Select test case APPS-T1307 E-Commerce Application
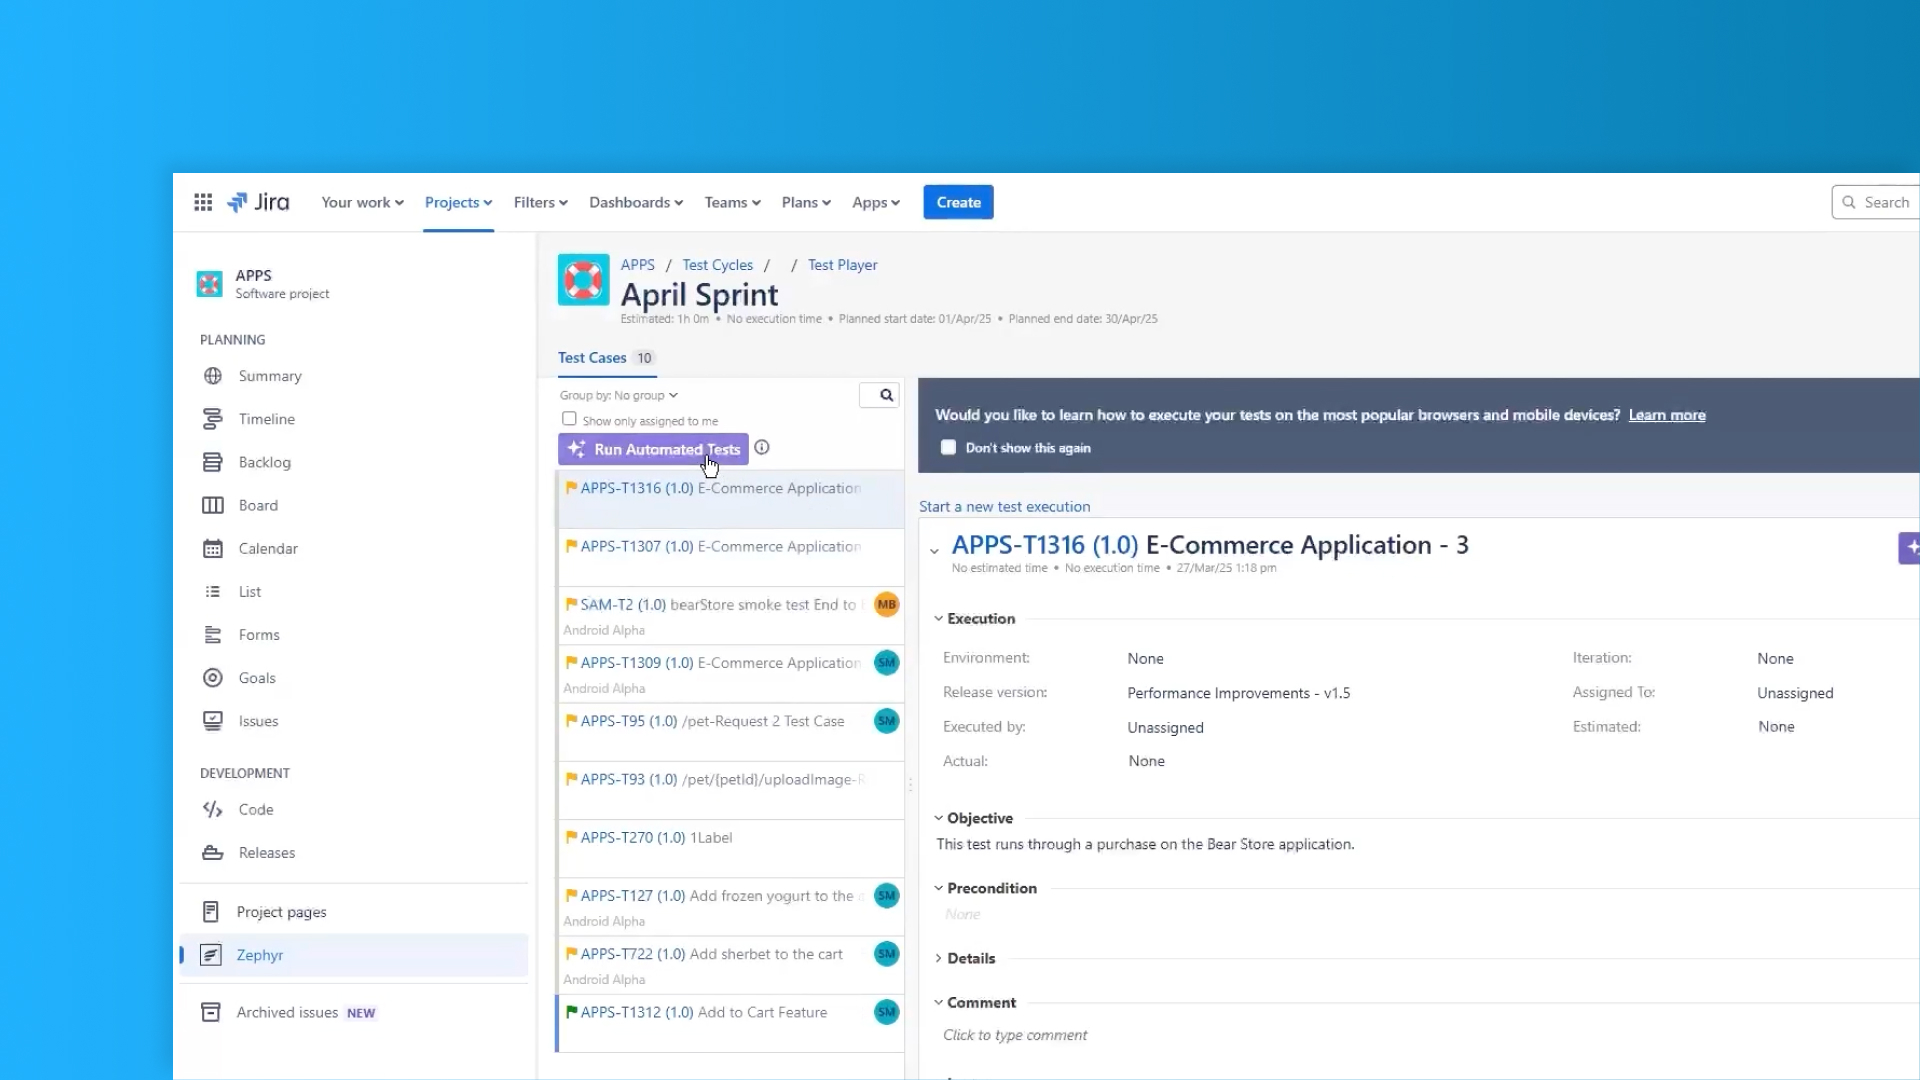1920x1080 pixels. [730, 557]
